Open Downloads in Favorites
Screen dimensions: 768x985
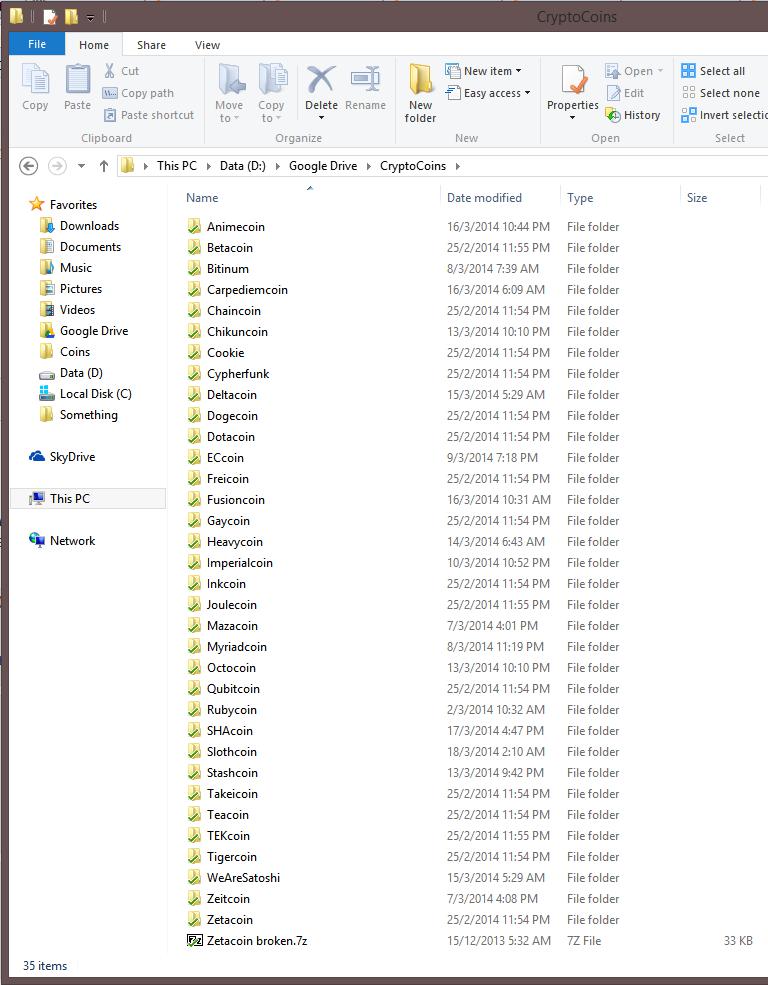coord(79,226)
